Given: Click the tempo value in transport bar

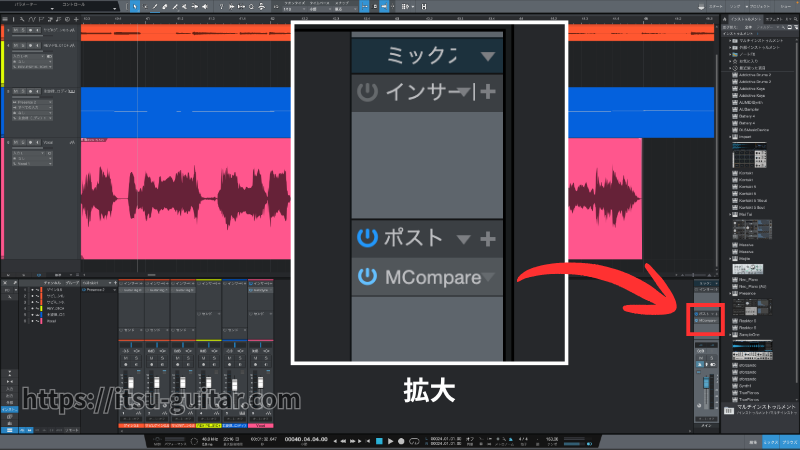Looking at the screenshot, I should pyautogui.click(x=552, y=439).
